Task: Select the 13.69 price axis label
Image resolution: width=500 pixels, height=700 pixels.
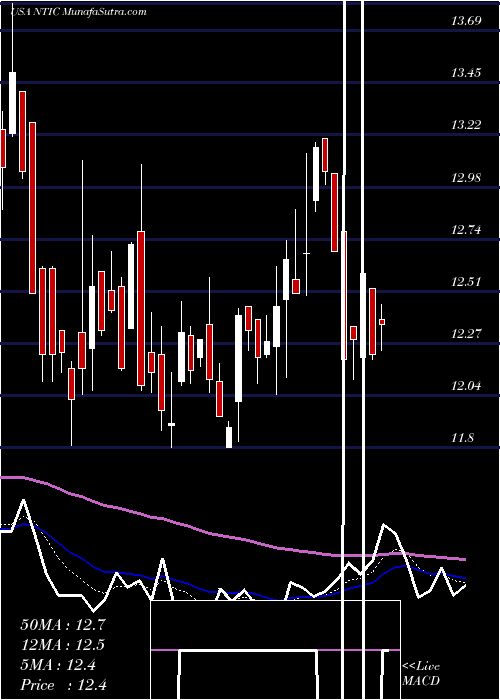Action: pos(466,21)
